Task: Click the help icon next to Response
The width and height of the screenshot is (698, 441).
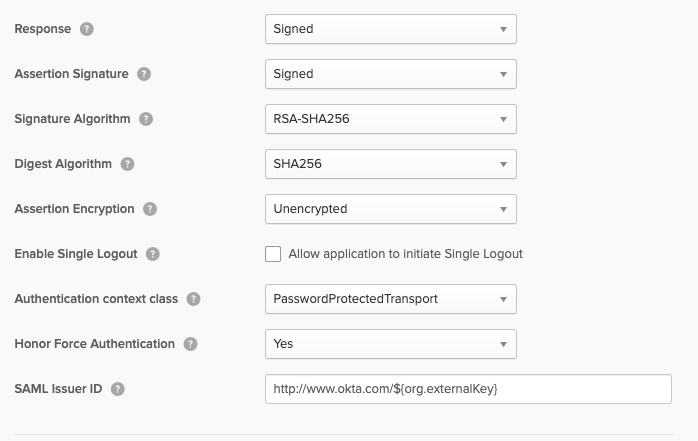Action: 87,29
